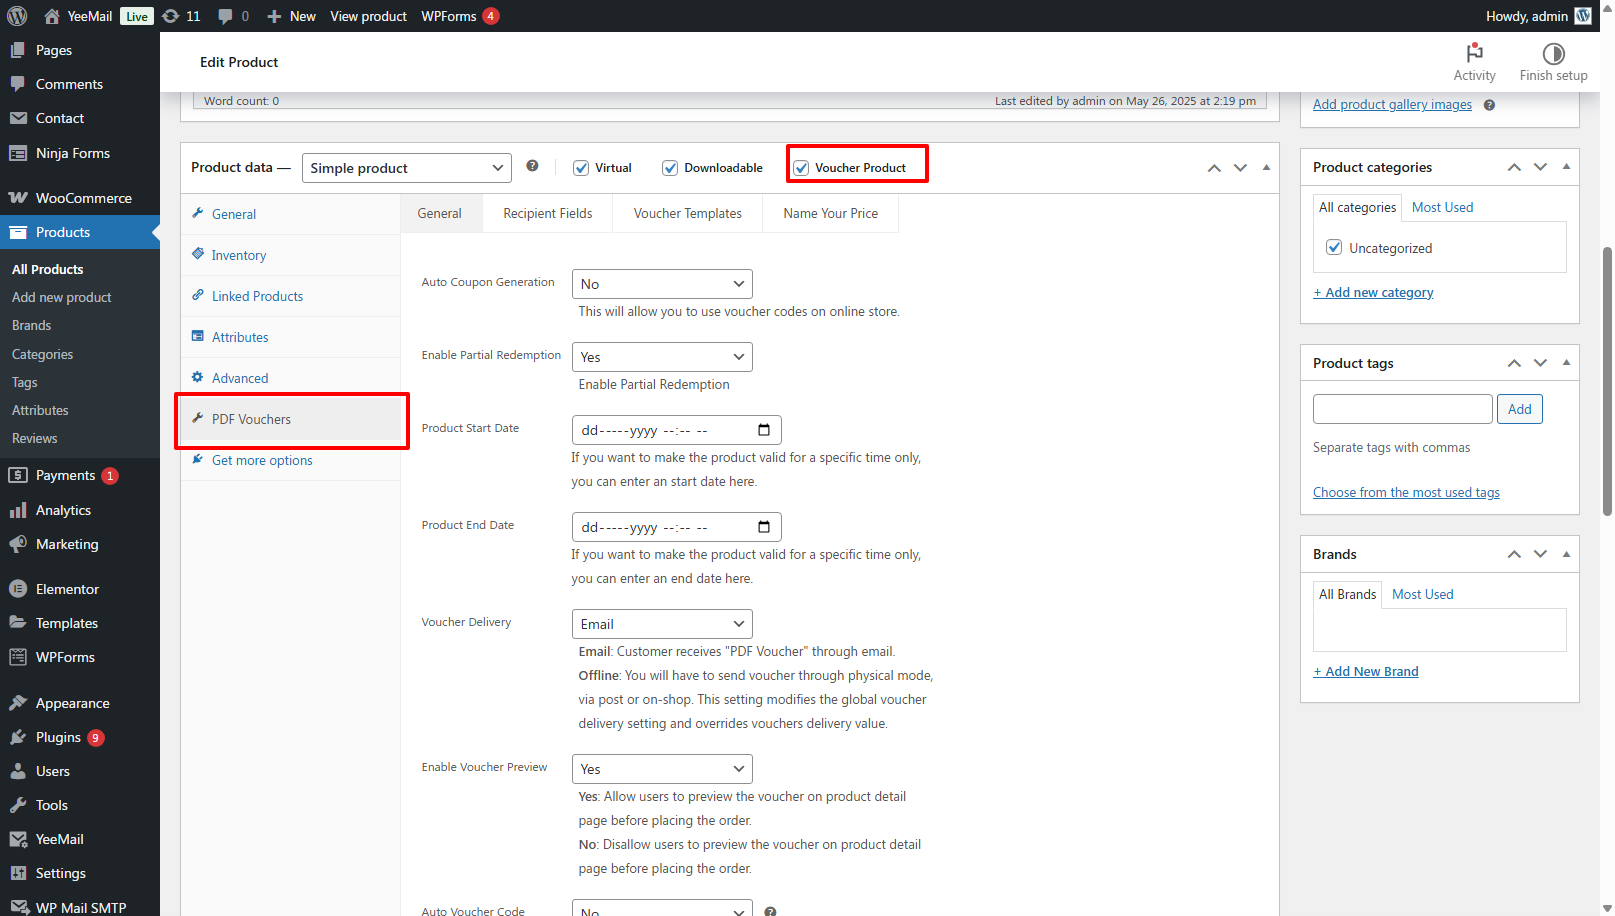Switch to Name Your Price tab

point(831,213)
